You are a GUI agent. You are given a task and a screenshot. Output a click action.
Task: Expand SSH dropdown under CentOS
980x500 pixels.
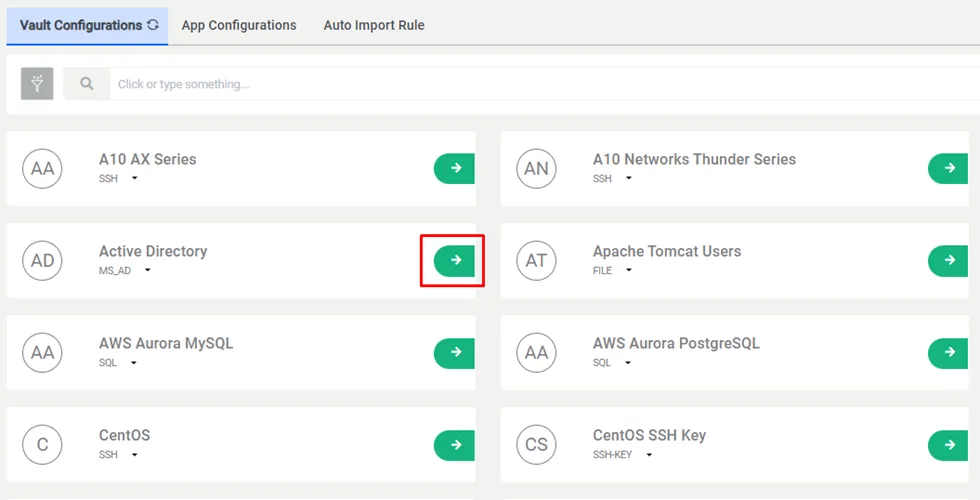coord(134,455)
